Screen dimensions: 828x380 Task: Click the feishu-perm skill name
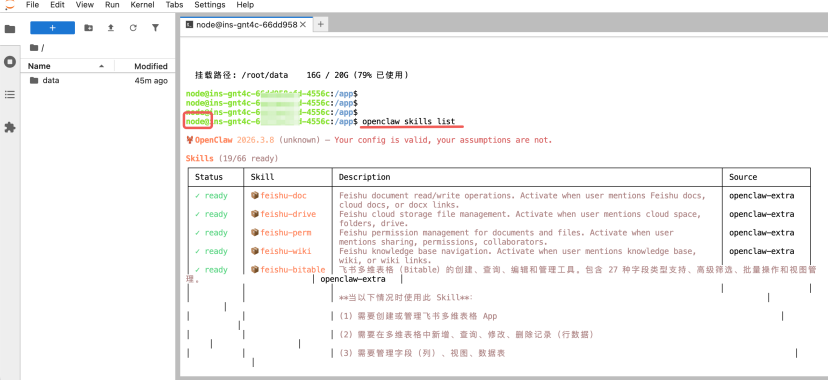pyautogui.click(x=286, y=232)
